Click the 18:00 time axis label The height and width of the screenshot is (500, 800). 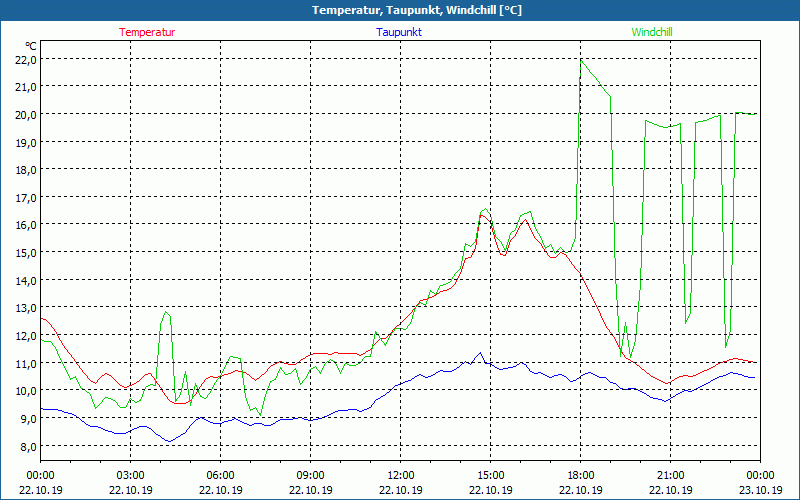(581, 476)
